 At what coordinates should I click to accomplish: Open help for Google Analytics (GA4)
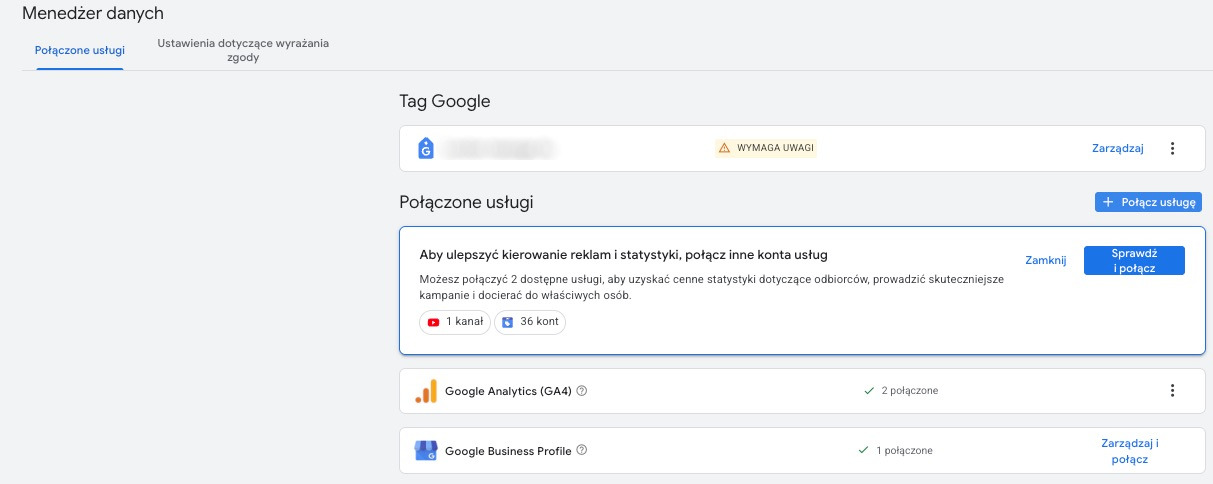582,391
